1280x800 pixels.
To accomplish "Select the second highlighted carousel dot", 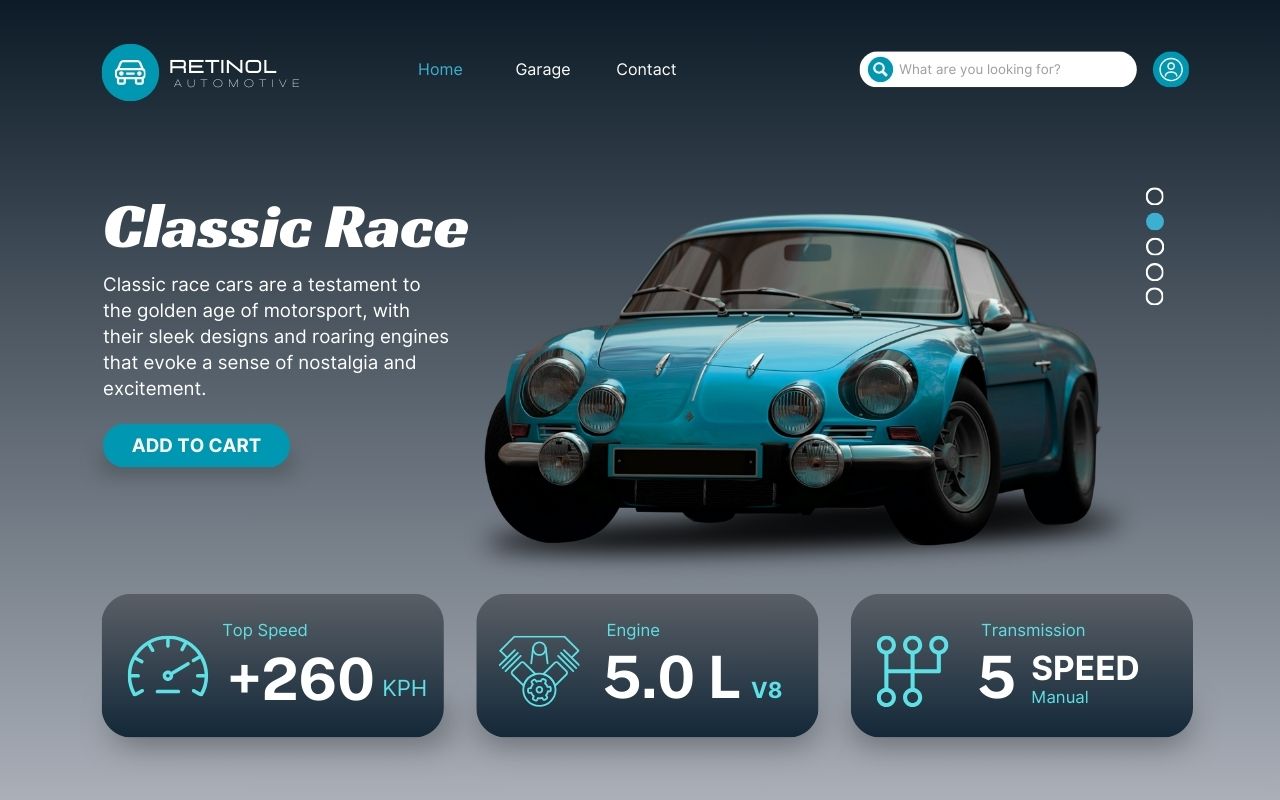I will (1154, 221).
